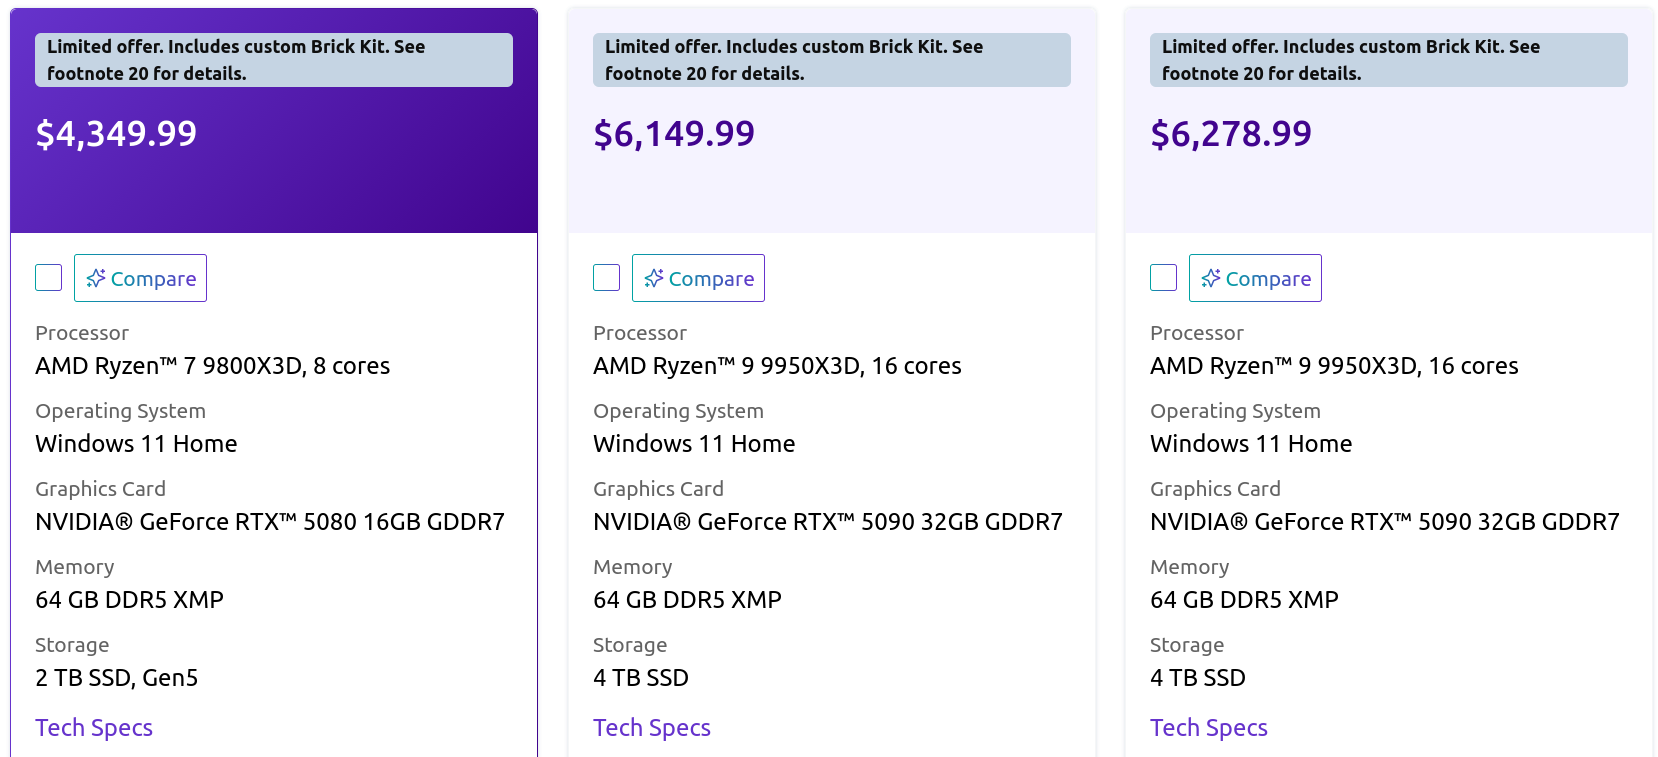Viewport: 1658px width, 757px height.
Task: Click the AMD Ryzen 7 9800X3D processor text
Action: pyautogui.click(x=212, y=366)
